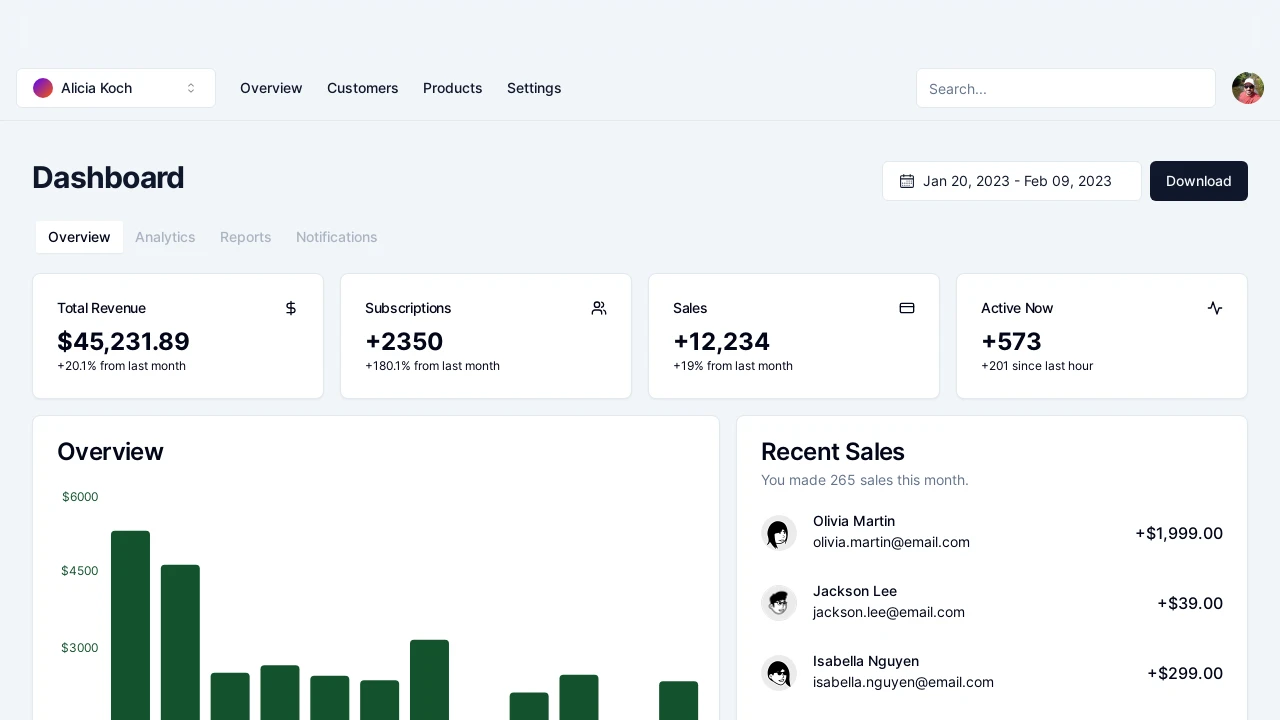This screenshot has height=720, width=1280.
Task: Open the user profile avatar menu
Action: click(x=1248, y=88)
